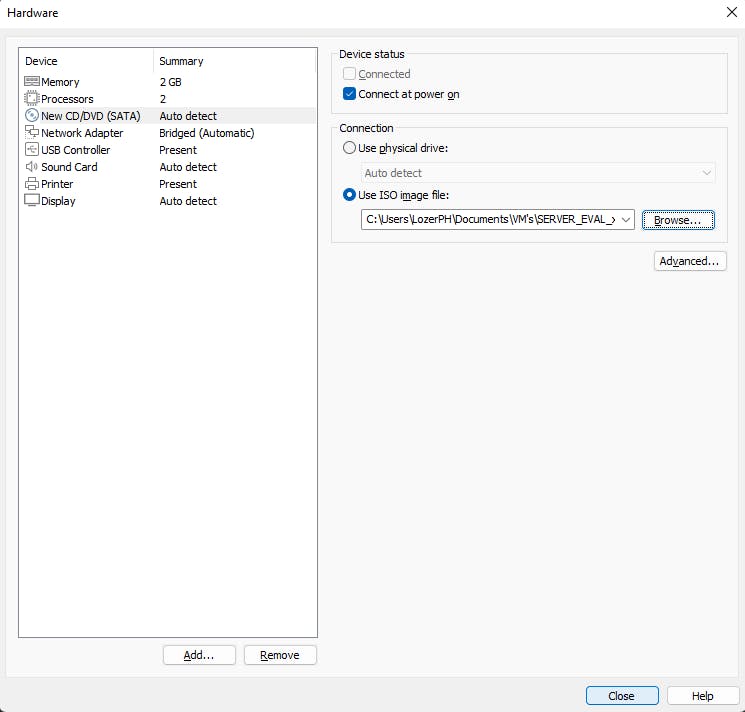
Task: Close the Hardware dialog via Close button
Action: point(622,696)
